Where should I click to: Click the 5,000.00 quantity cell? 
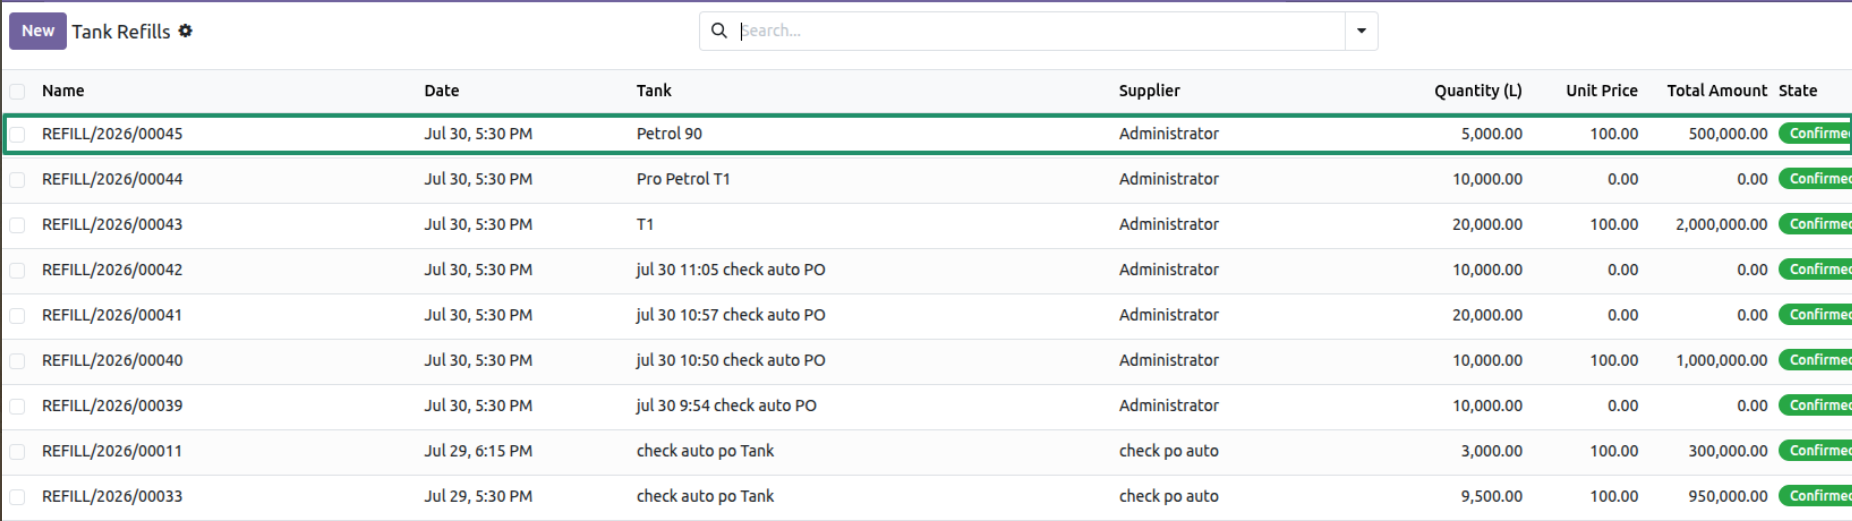coord(1492,133)
